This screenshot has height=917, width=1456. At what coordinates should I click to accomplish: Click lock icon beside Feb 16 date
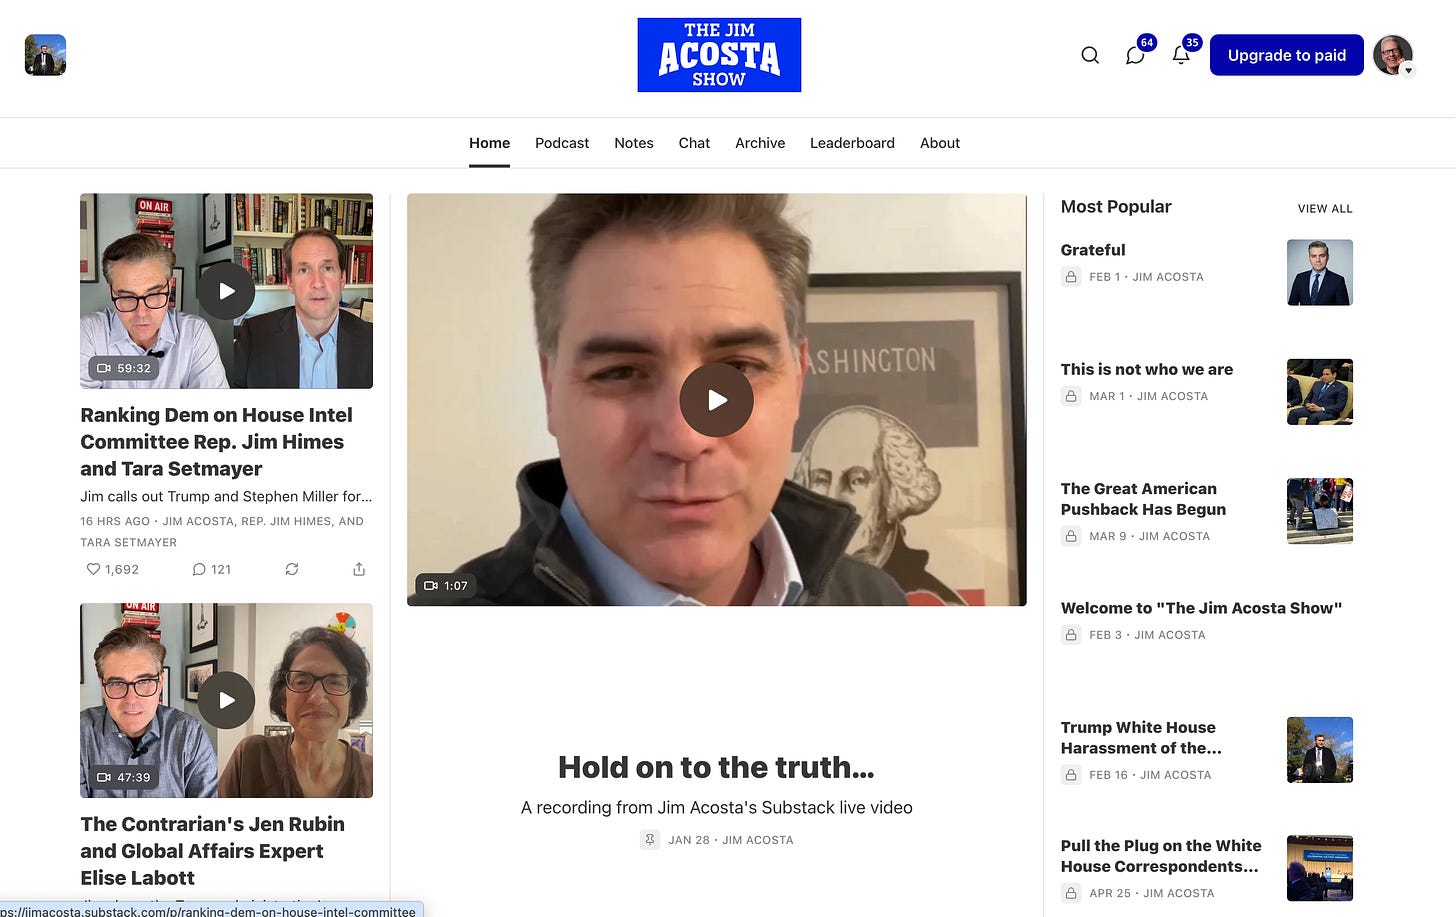(1071, 775)
